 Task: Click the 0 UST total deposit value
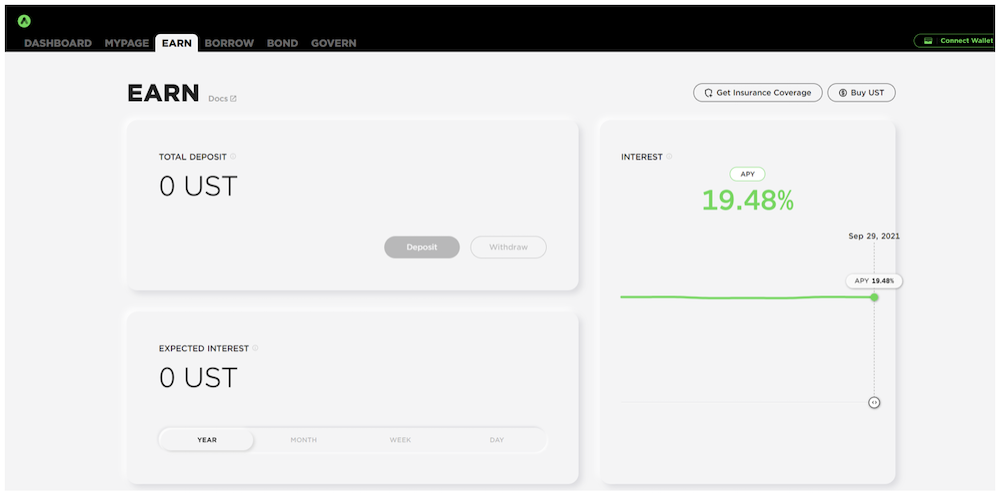tap(198, 186)
